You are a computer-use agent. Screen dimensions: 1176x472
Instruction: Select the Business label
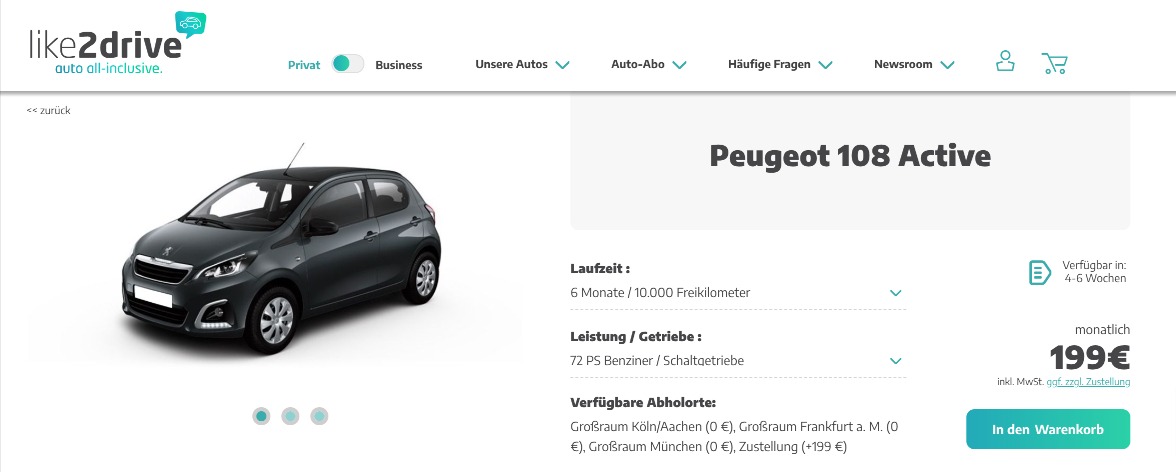coord(399,65)
